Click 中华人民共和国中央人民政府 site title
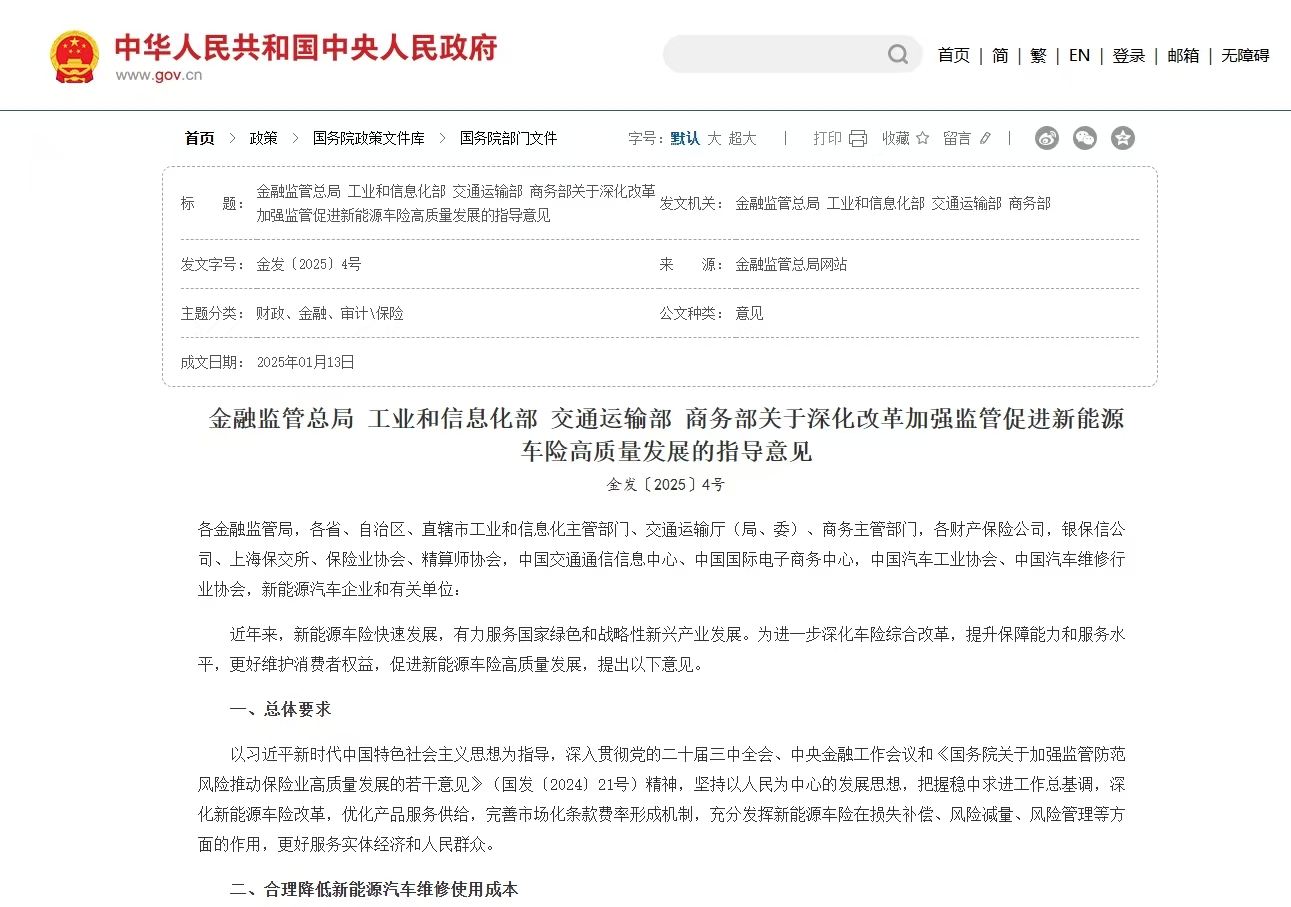The height and width of the screenshot is (907, 1291). 306,47
